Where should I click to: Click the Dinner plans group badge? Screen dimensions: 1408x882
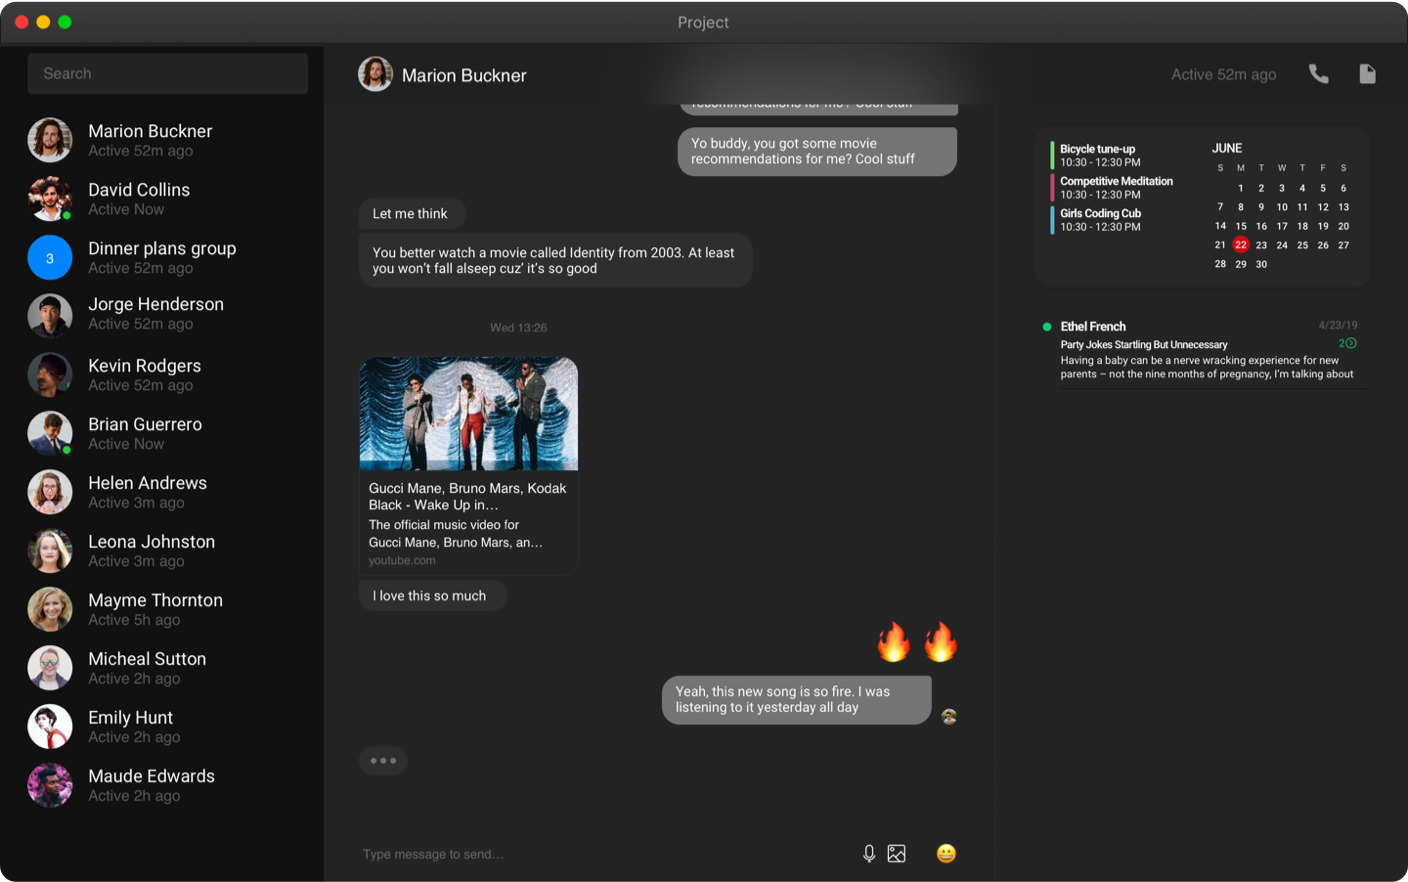50,258
